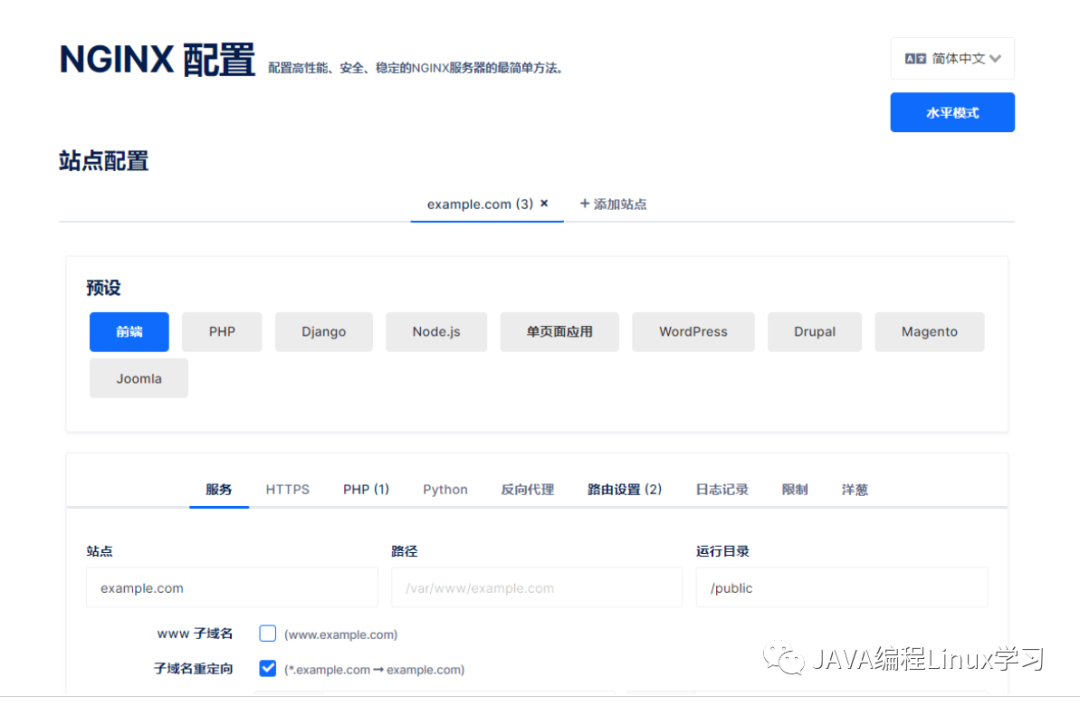Select the 前端 preset

coord(129,331)
